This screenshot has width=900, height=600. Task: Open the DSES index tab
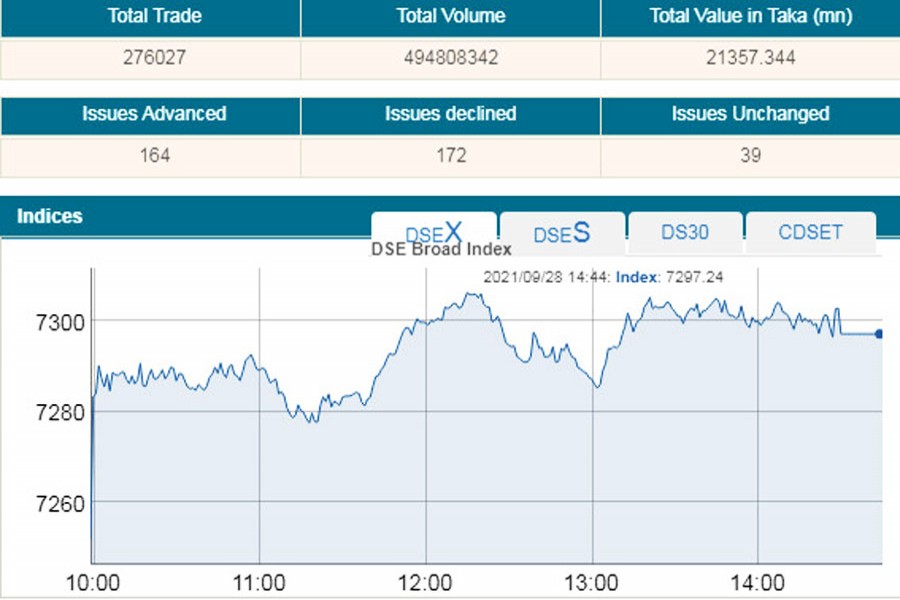coord(562,233)
